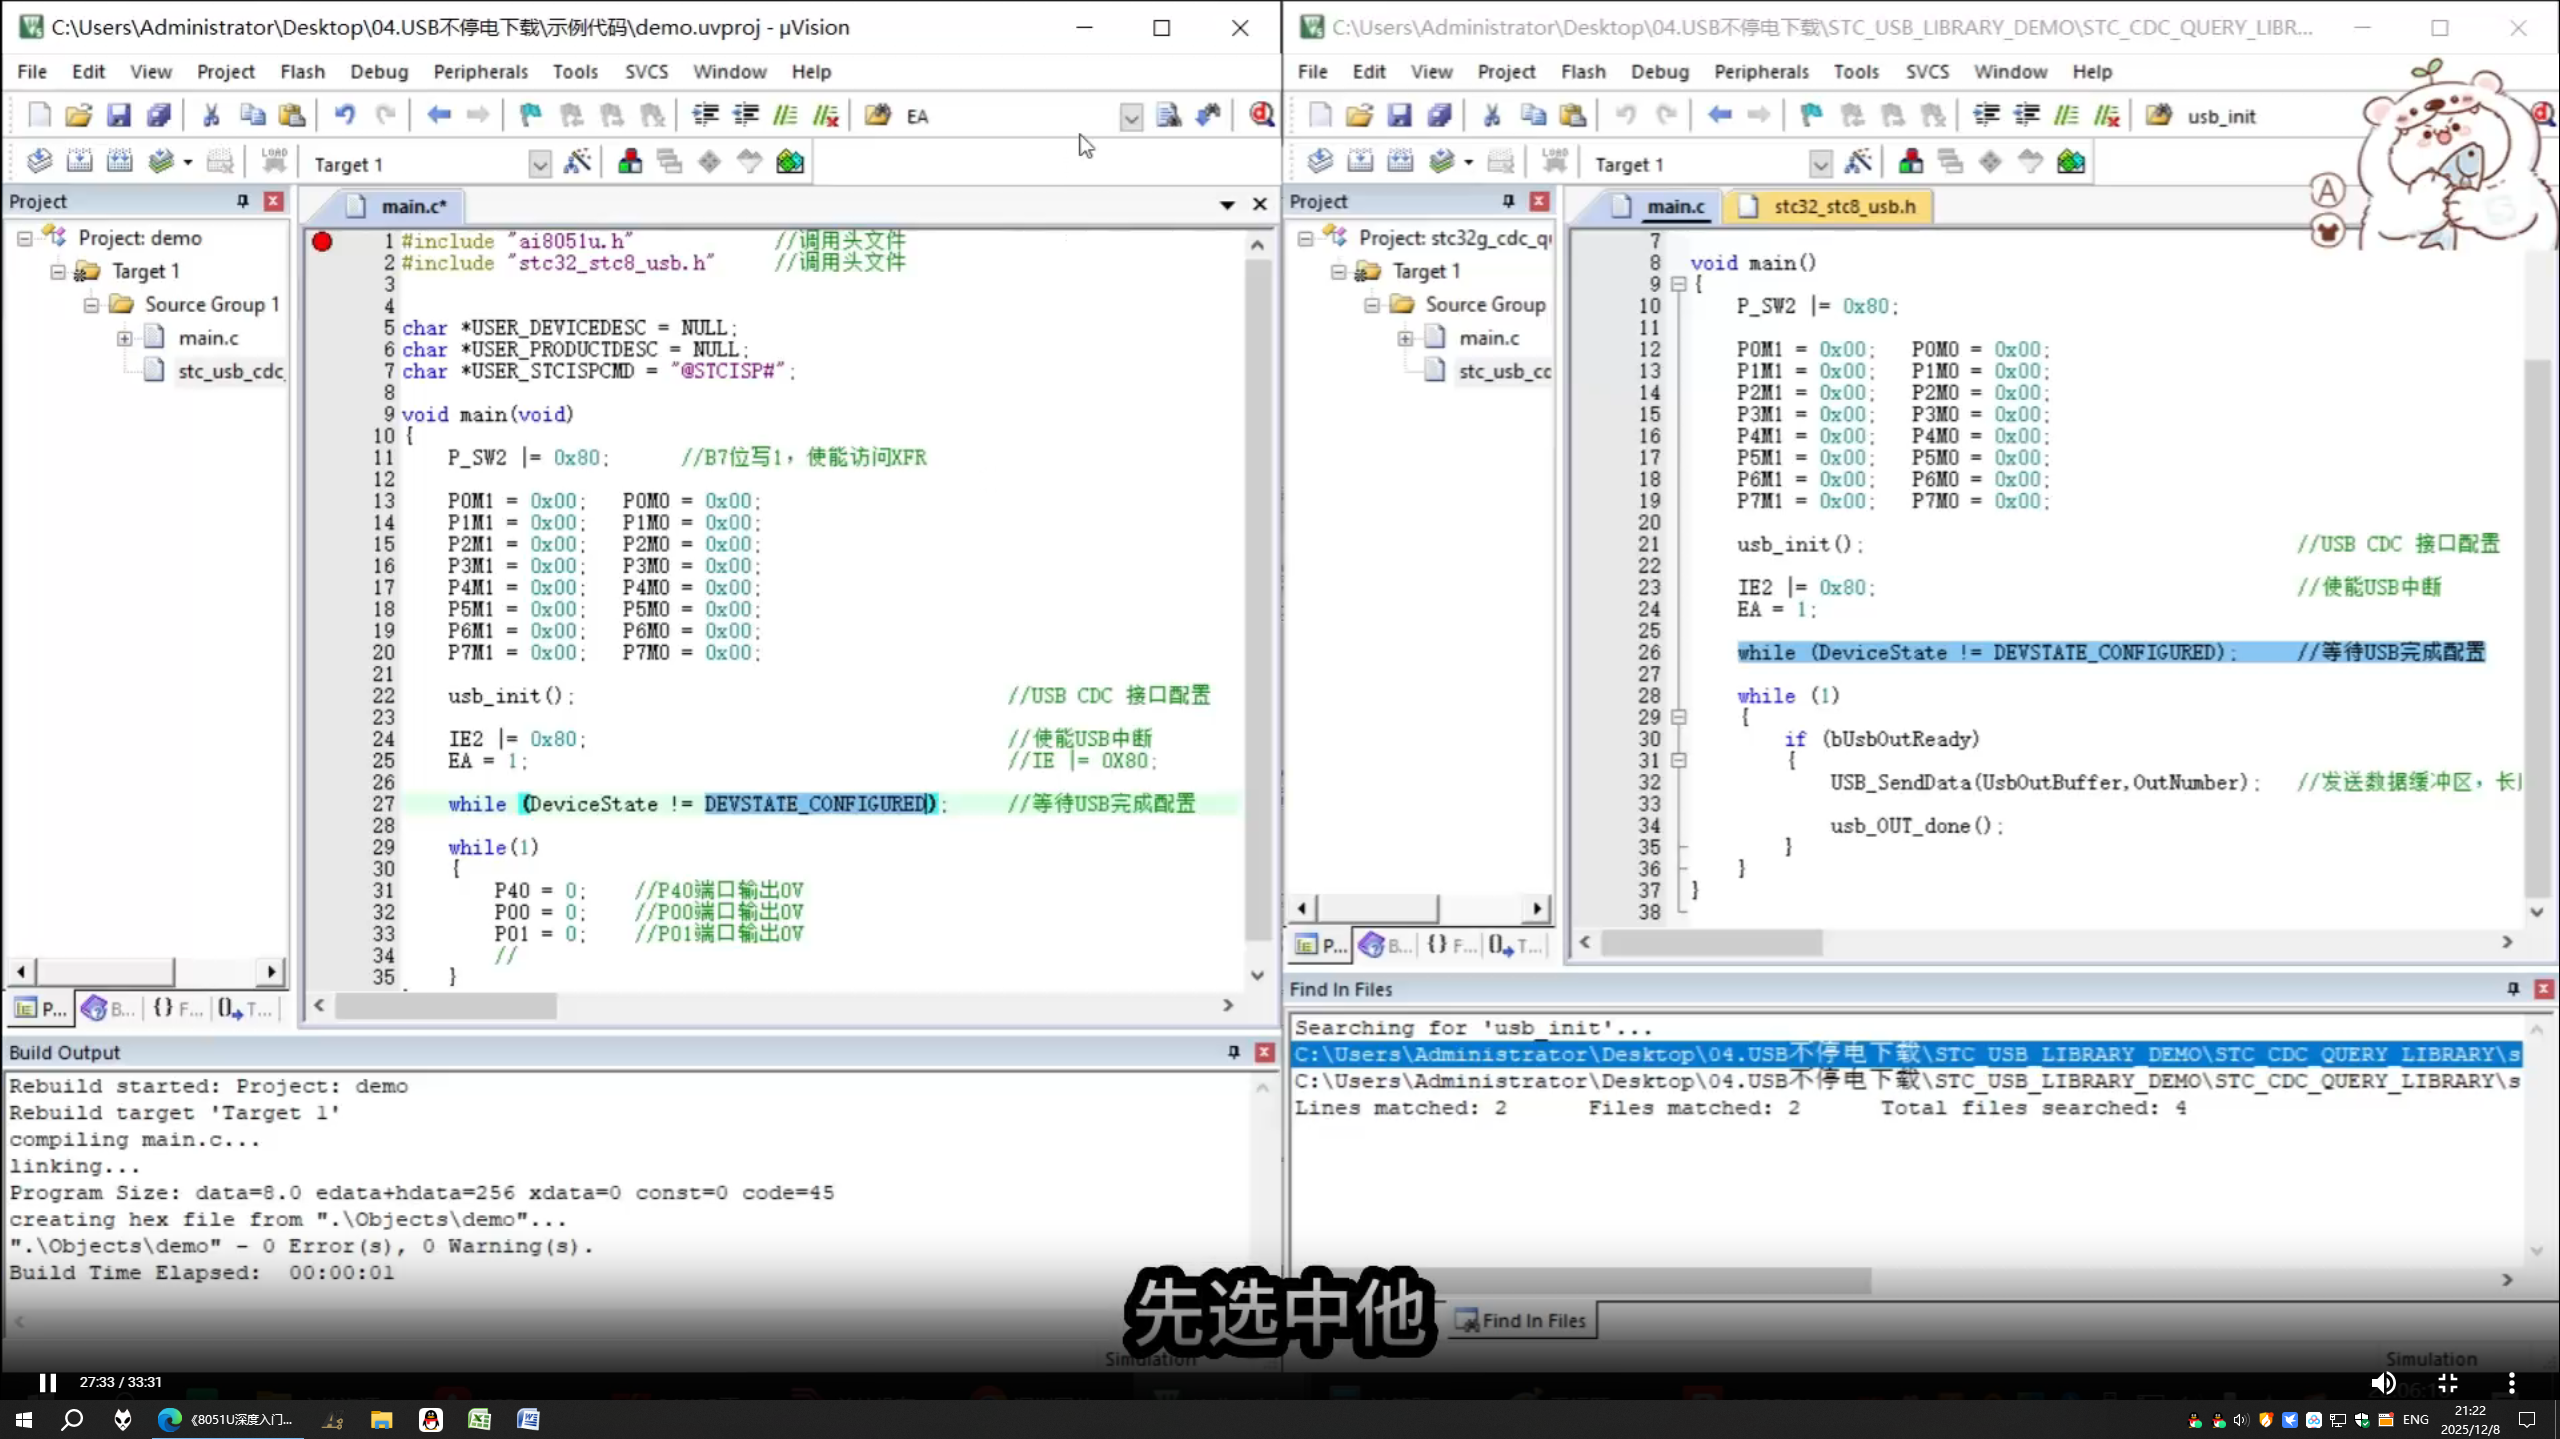Open the Peripherals menu in left uVision

coord(481,71)
